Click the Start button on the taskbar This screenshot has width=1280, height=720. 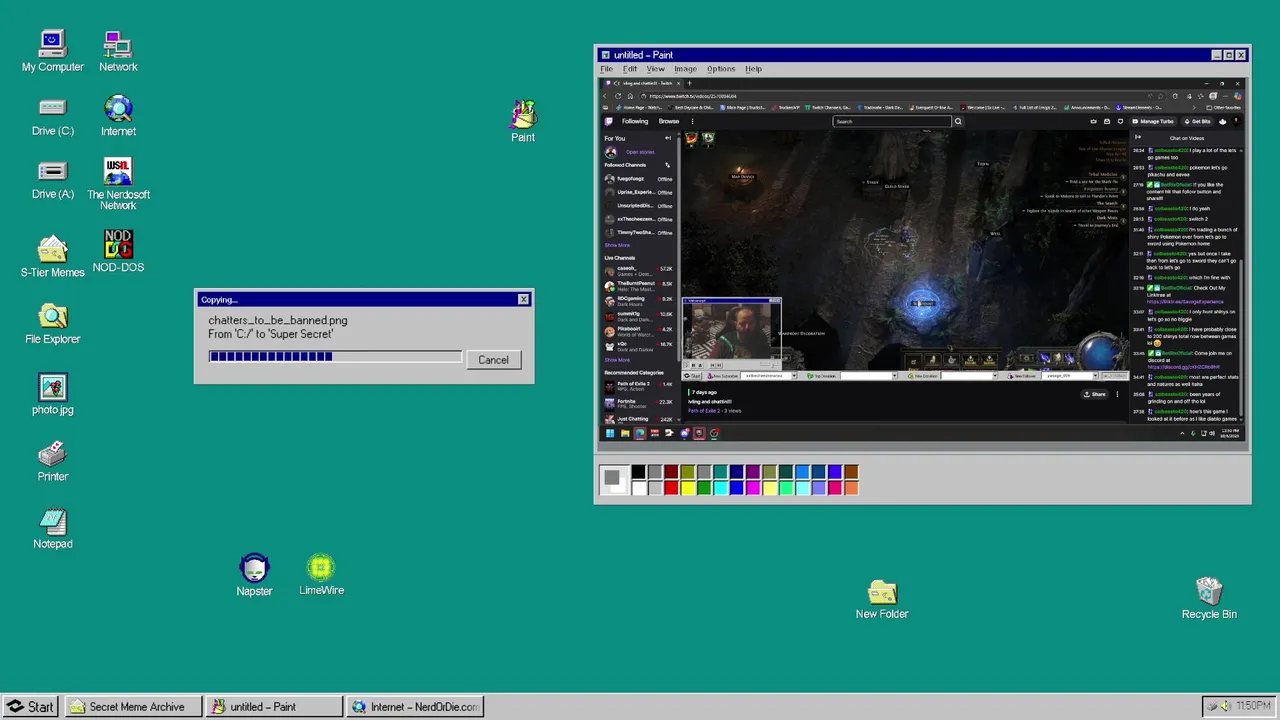point(31,706)
